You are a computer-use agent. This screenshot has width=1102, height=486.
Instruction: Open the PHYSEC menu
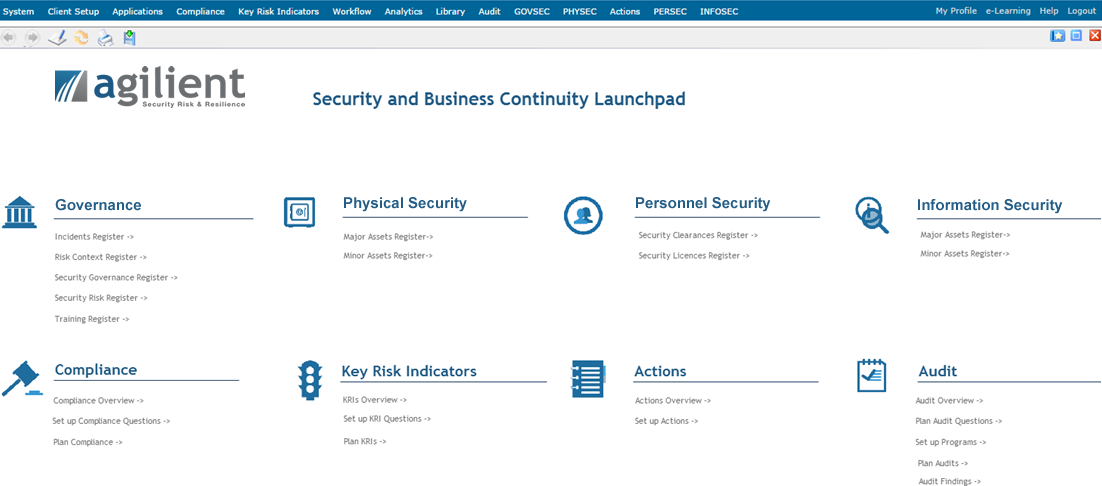(x=580, y=11)
